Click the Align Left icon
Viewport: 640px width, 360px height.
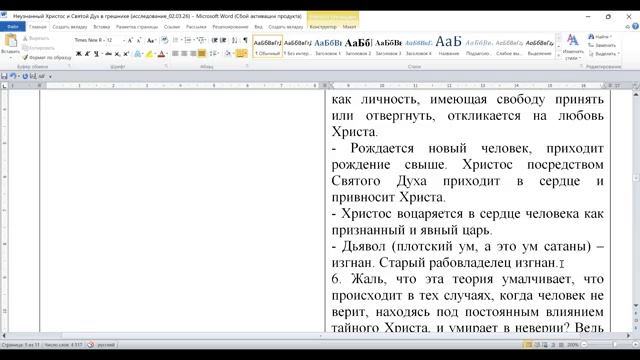coord(175,54)
